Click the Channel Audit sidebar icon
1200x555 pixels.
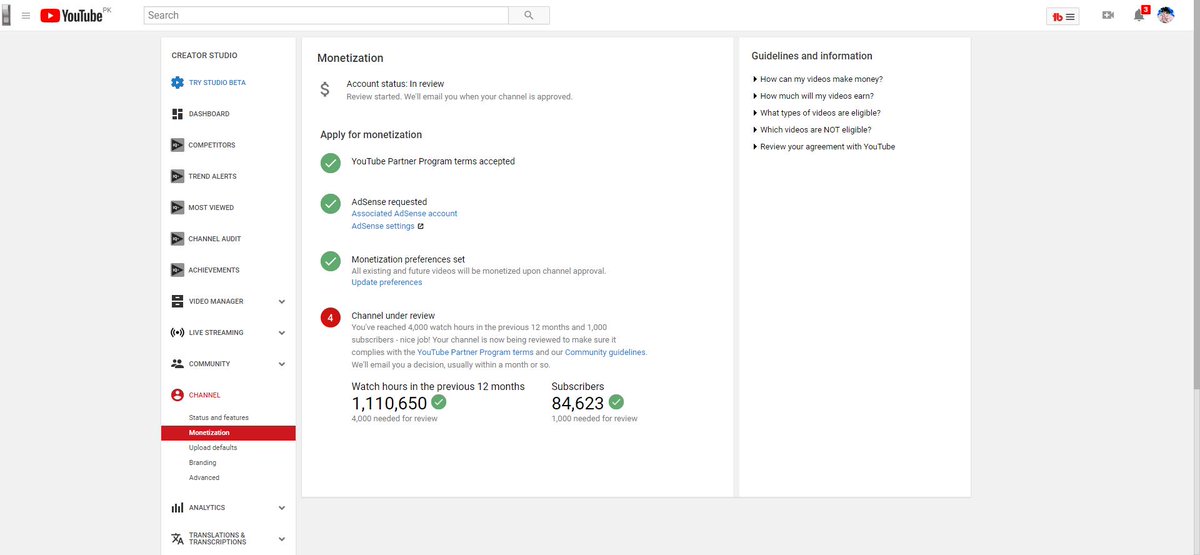(x=177, y=239)
